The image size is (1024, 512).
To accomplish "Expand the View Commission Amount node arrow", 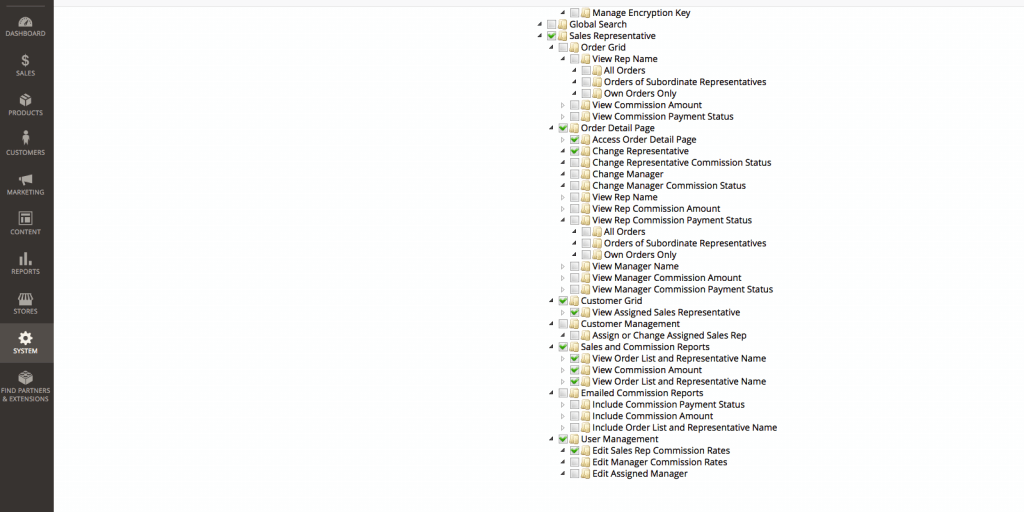I will click(563, 105).
